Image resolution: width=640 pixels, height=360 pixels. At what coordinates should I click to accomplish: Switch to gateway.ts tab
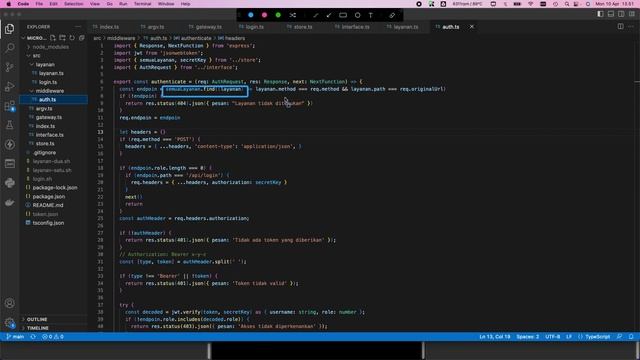(x=208, y=27)
